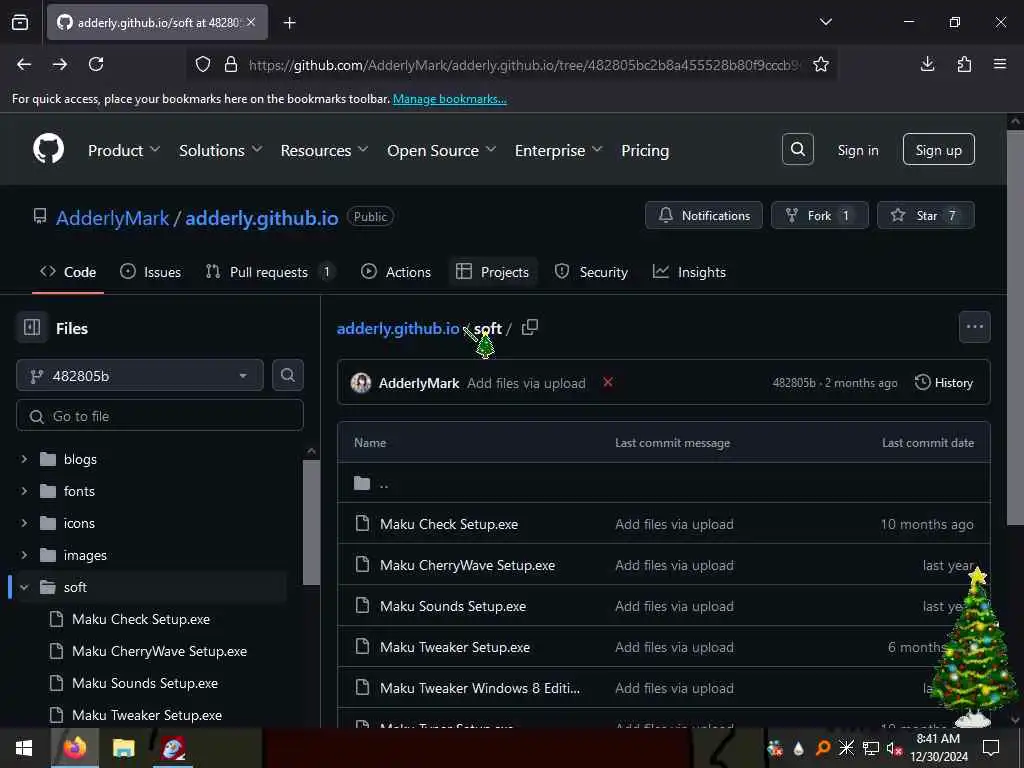1024x768 pixels.
Task: Open the Insights tab
Action: click(x=689, y=272)
